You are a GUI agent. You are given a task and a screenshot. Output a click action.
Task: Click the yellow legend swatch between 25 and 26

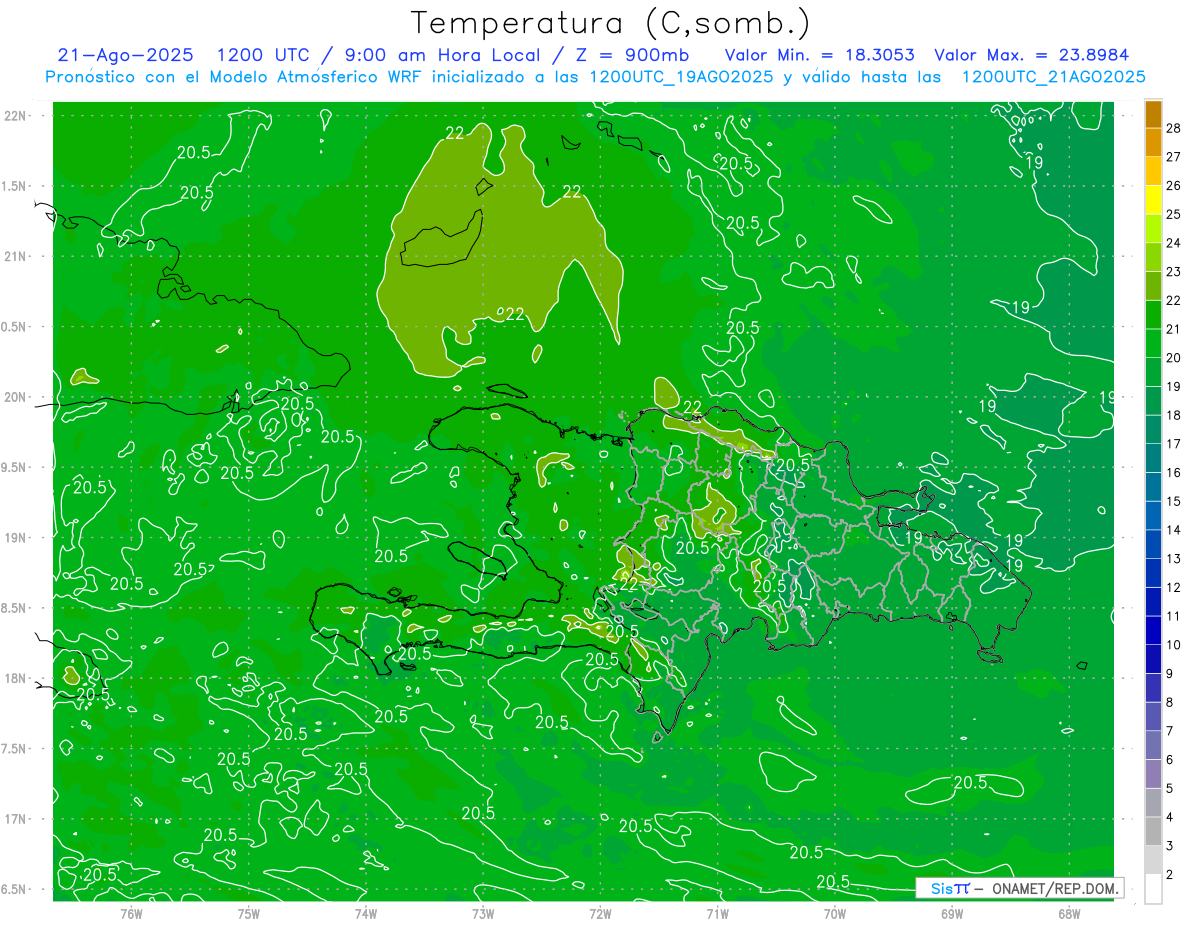[x=1154, y=199]
